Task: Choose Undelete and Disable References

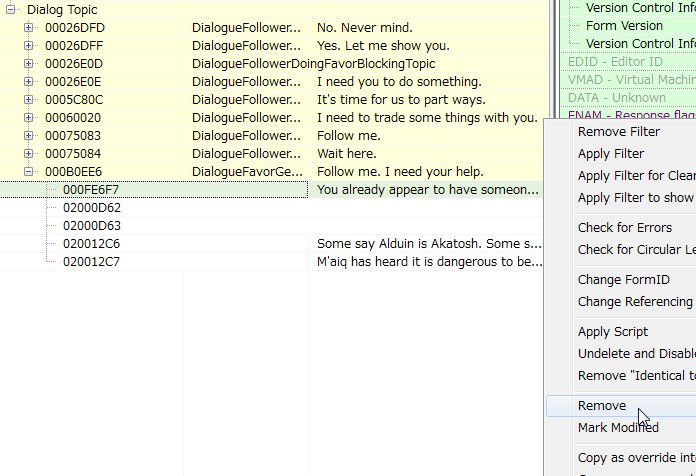Action: [637, 353]
